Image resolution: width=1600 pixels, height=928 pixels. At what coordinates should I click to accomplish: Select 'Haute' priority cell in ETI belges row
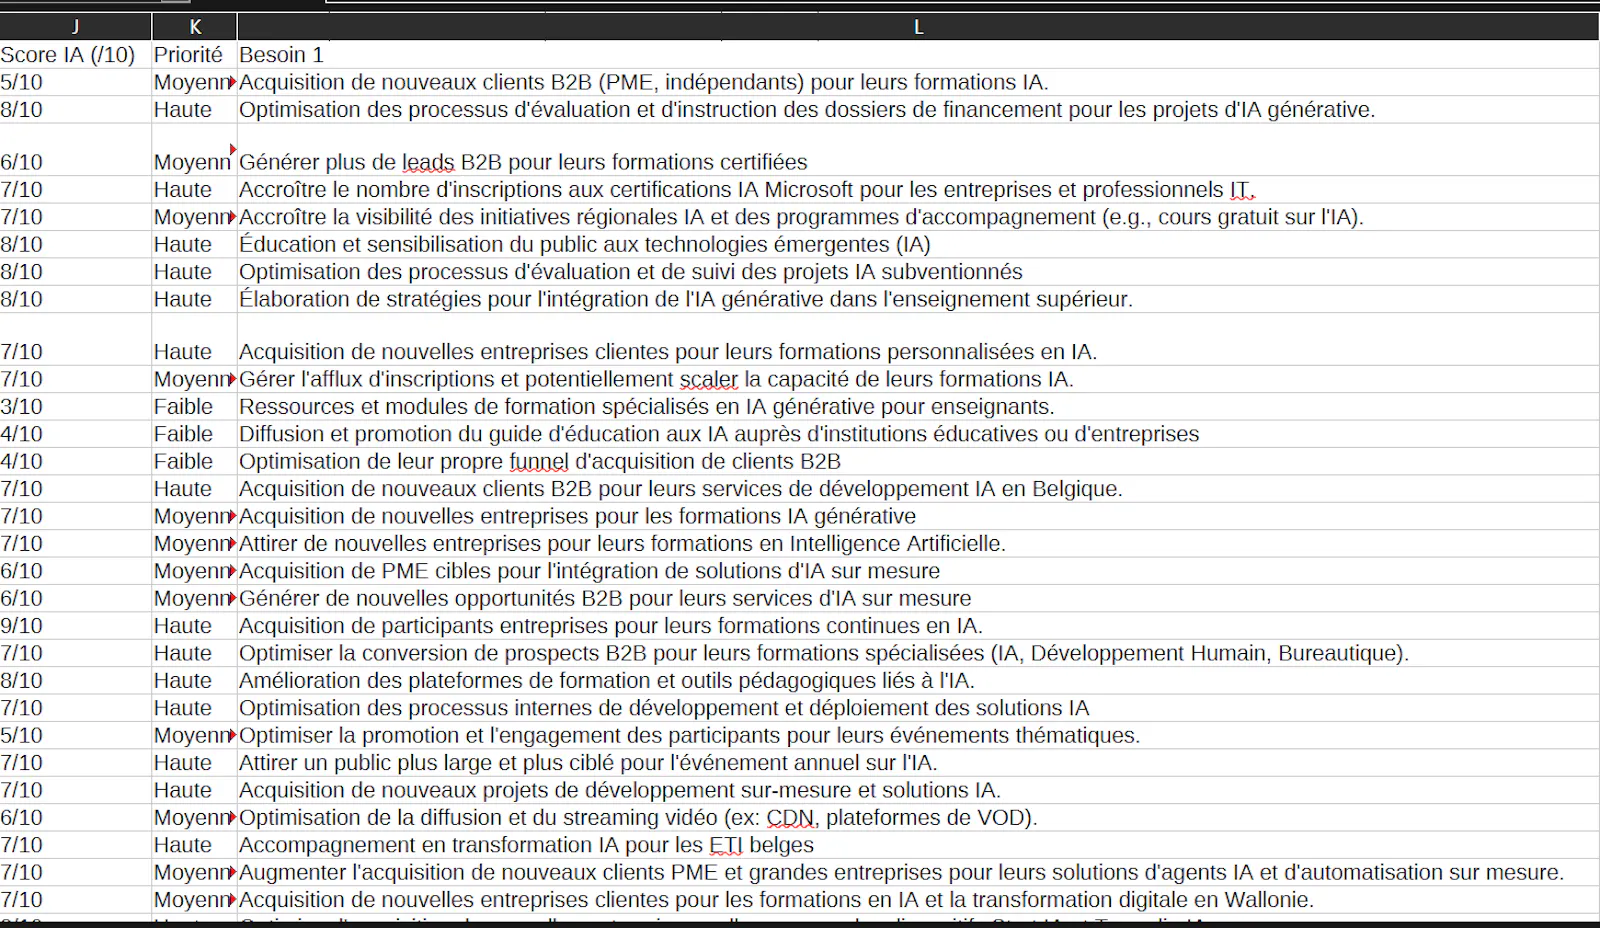pyautogui.click(x=194, y=845)
